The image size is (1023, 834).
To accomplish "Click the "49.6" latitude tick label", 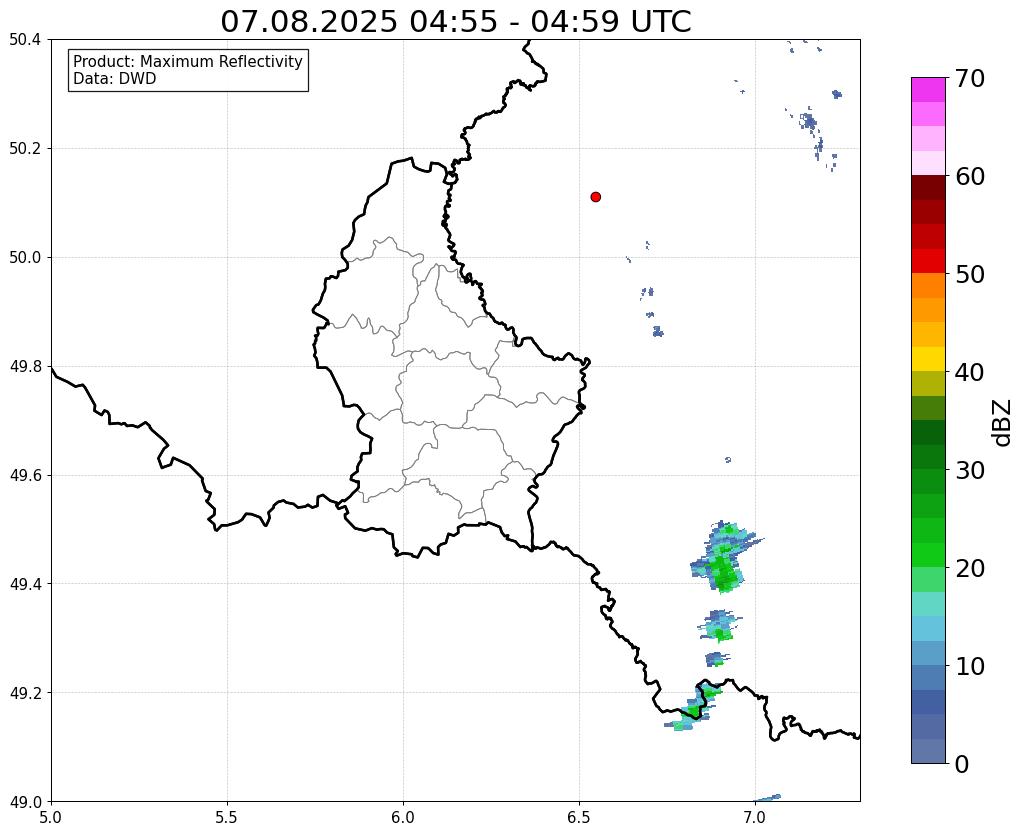I will (x=25, y=475).
